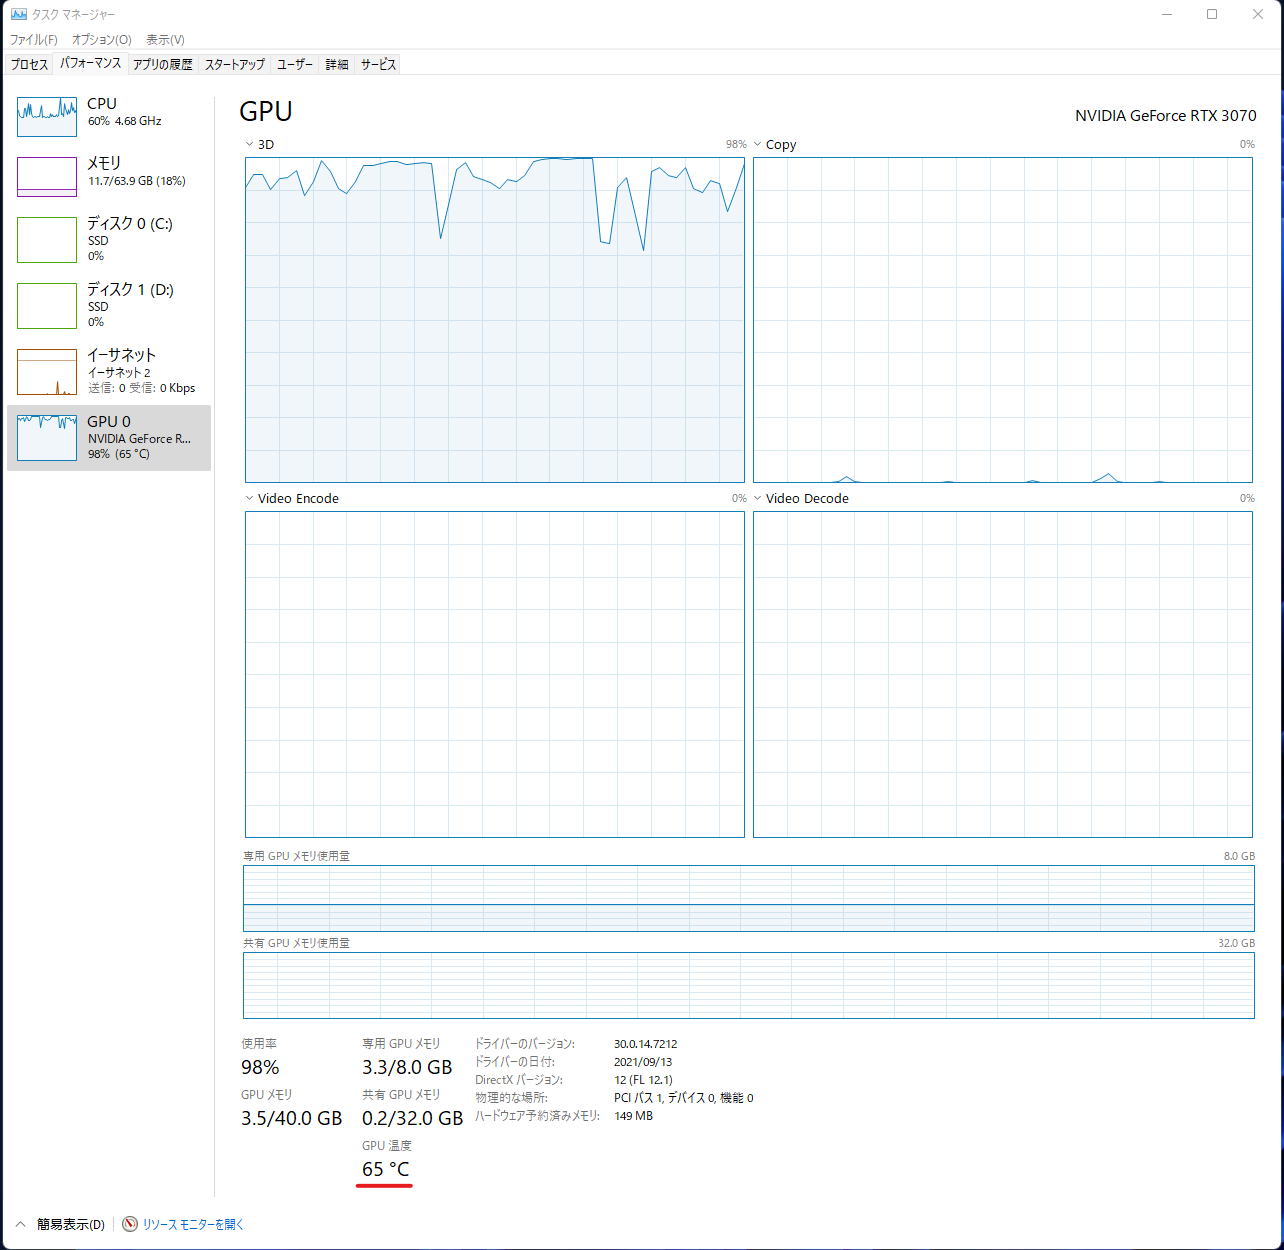The width and height of the screenshot is (1284, 1250).
Task: Click the Video Decode usage graph
Action: [x=1003, y=674]
